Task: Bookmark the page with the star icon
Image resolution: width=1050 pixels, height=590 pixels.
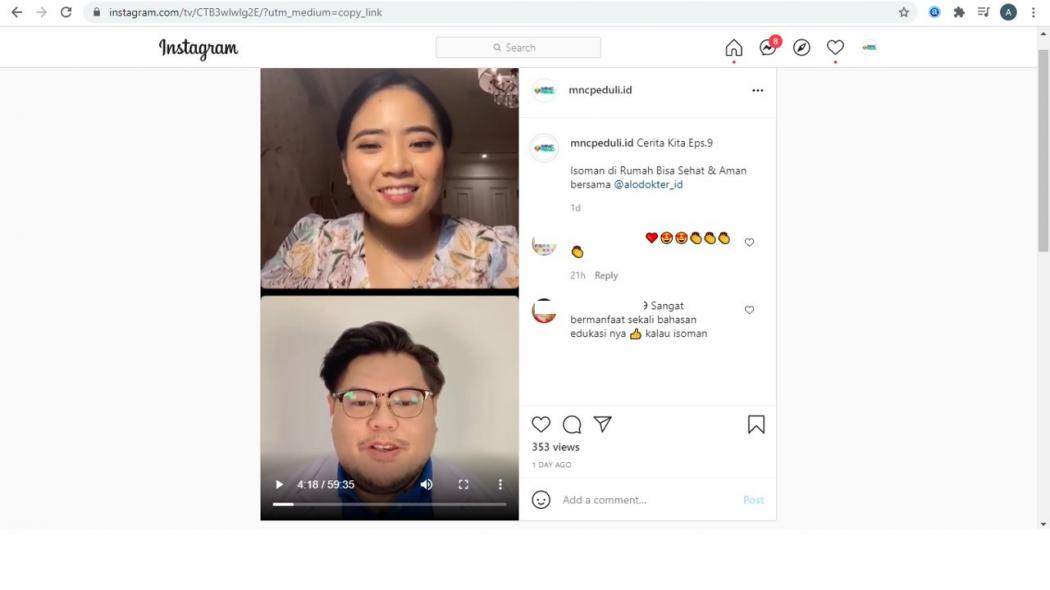Action: [904, 11]
